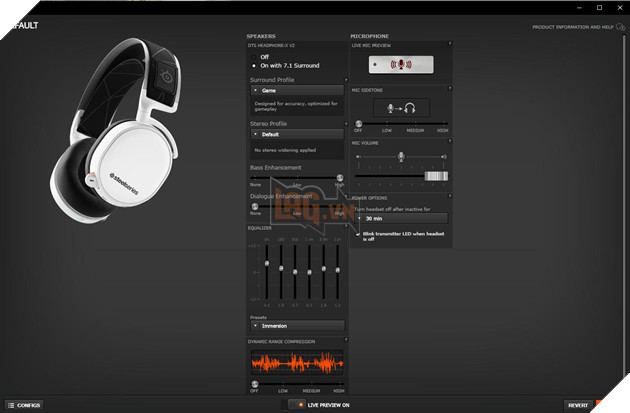Click the Bass Enhancement slider handle

click(x=340, y=178)
